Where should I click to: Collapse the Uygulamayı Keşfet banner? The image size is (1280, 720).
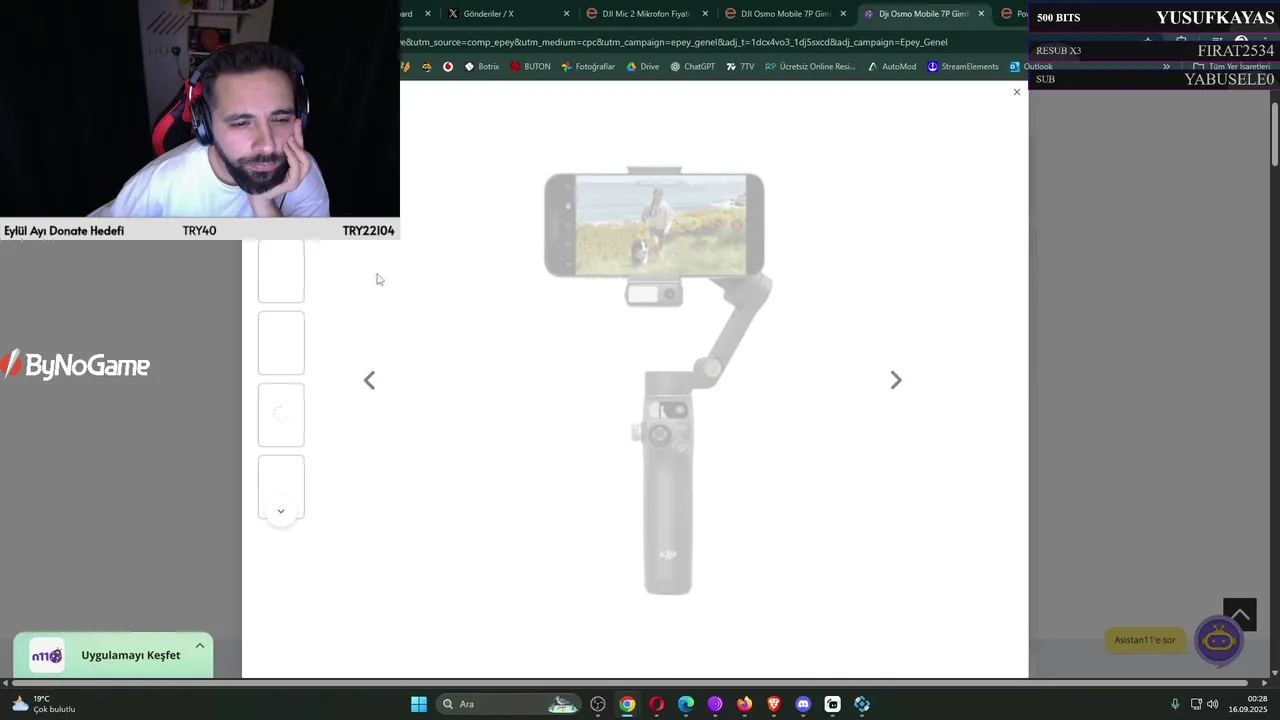(x=200, y=646)
